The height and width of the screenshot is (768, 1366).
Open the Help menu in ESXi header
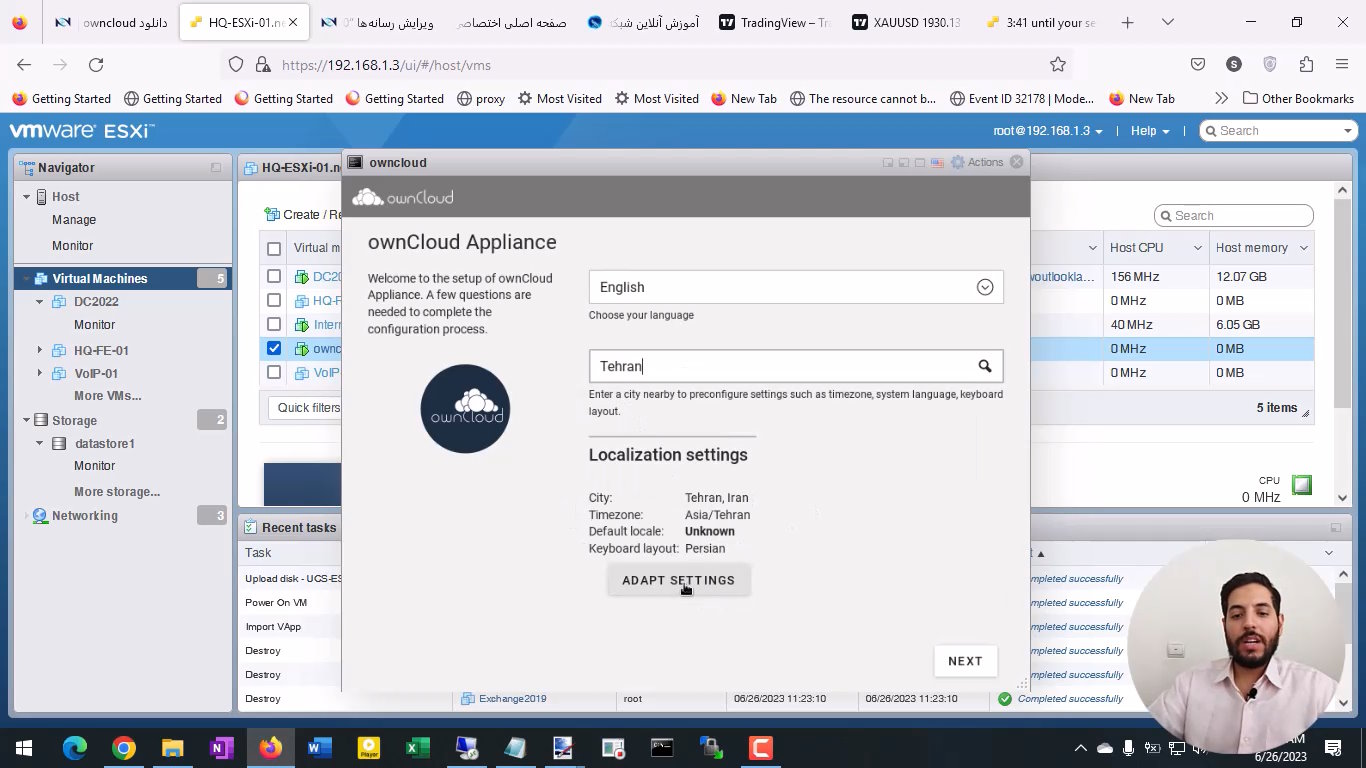coord(1150,131)
